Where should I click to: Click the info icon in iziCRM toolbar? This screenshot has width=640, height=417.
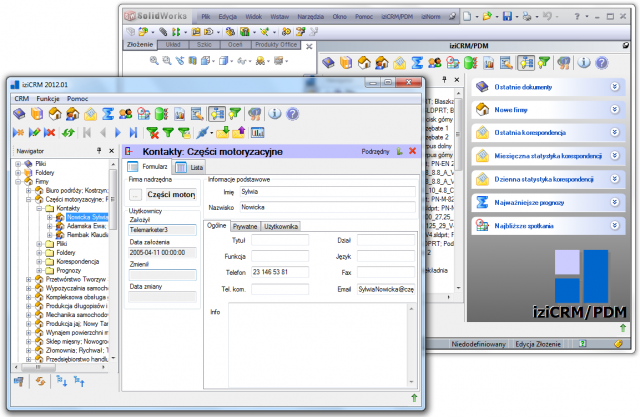click(x=275, y=113)
